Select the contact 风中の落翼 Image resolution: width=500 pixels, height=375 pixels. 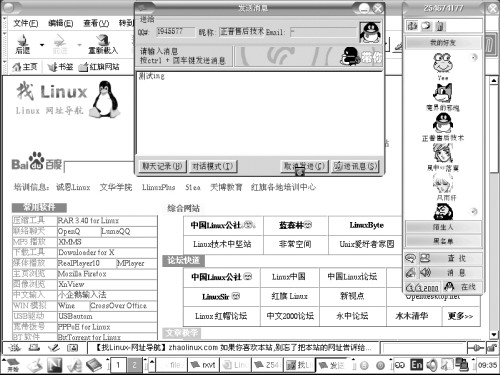(443, 157)
